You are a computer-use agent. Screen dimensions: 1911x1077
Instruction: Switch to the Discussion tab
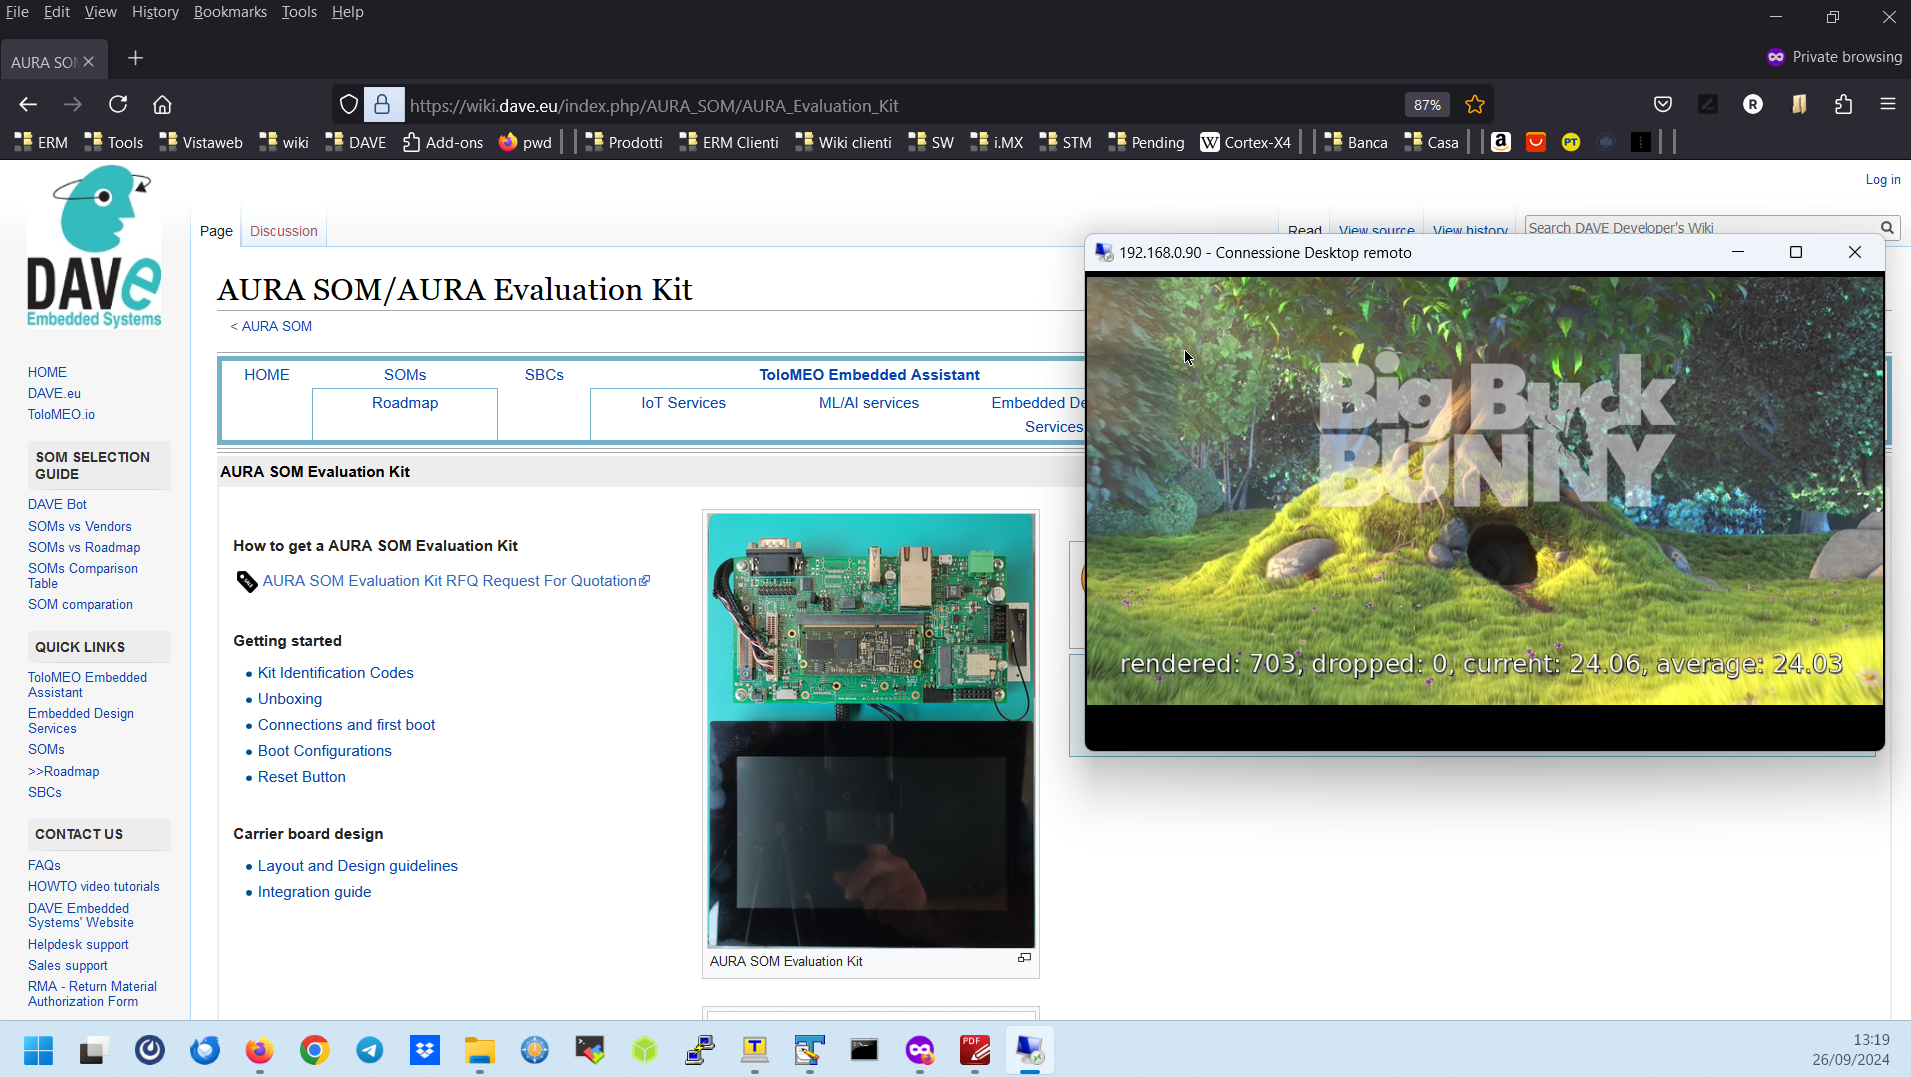[284, 231]
